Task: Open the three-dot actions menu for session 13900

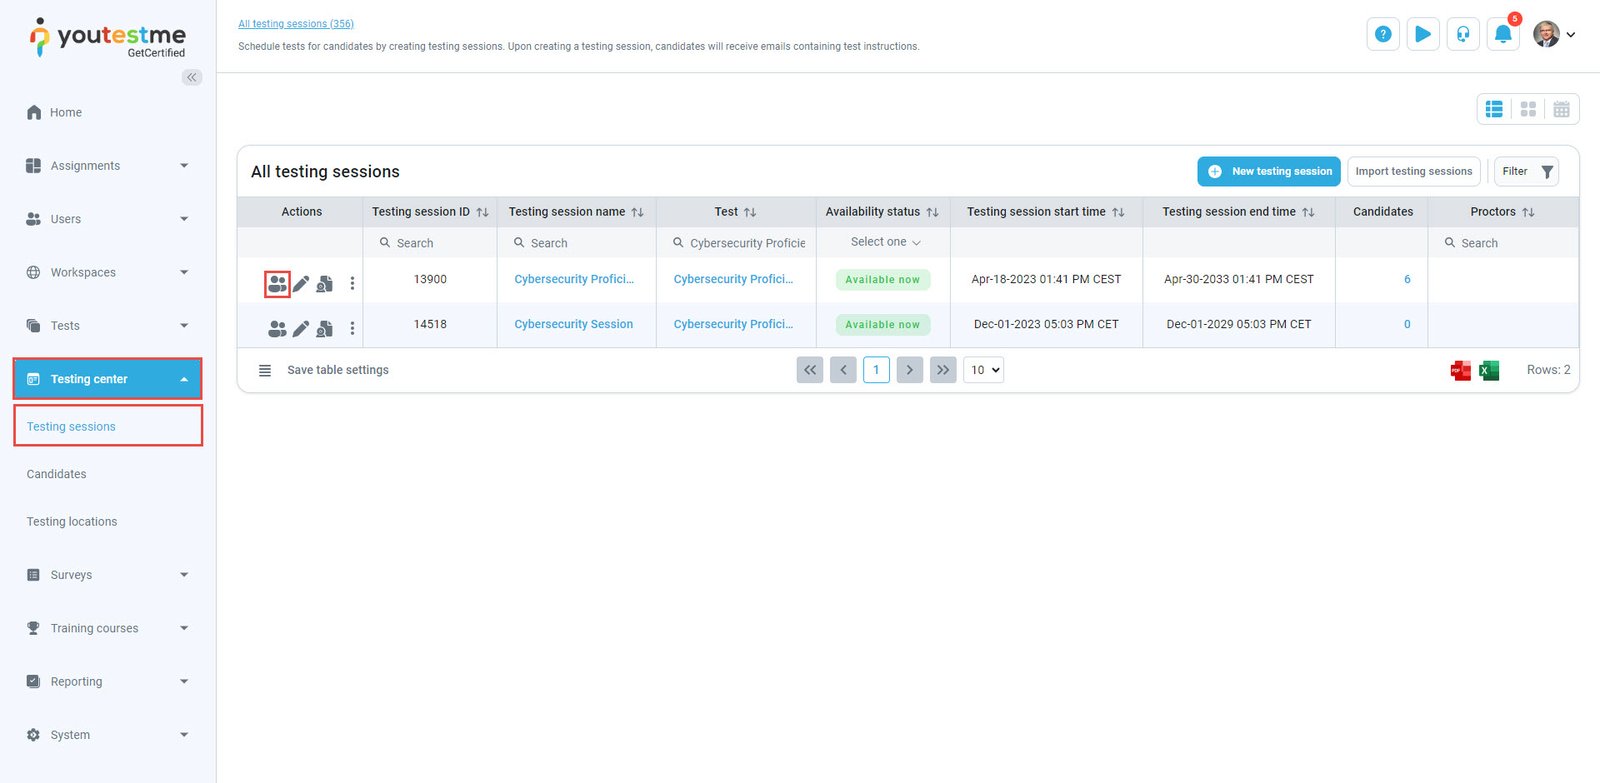Action: (x=352, y=284)
